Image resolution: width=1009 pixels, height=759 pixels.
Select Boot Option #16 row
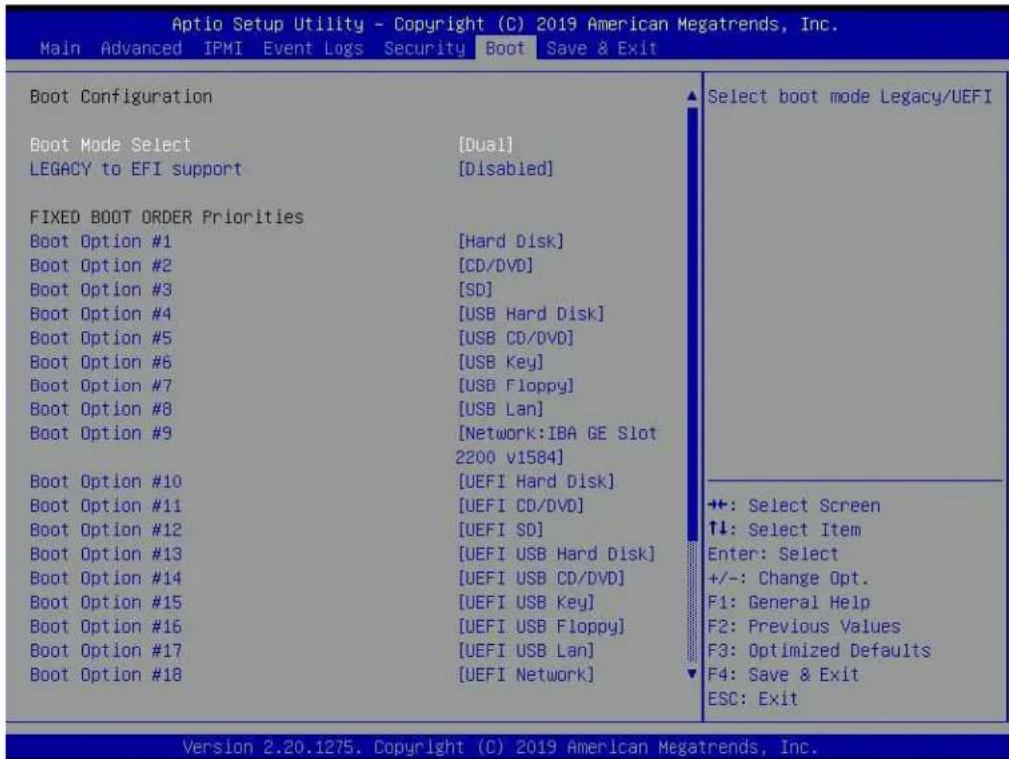pyautogui.click(x=106, y=626)
